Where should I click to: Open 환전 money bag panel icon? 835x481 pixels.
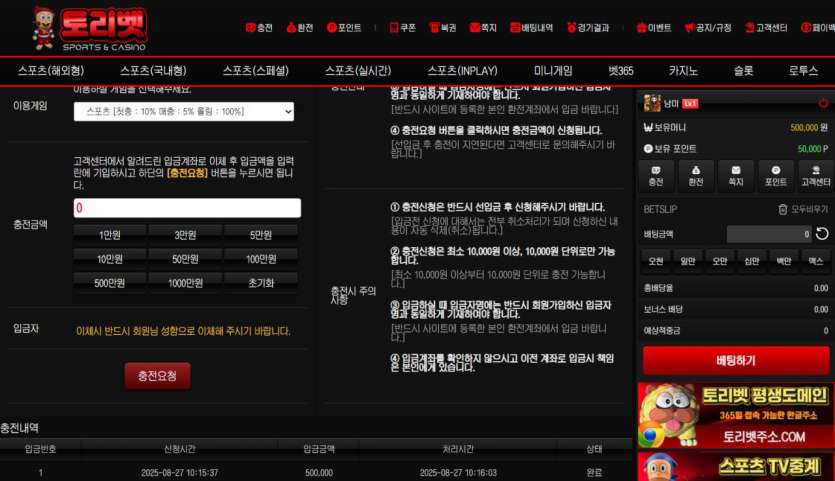[x=696, y=175]
